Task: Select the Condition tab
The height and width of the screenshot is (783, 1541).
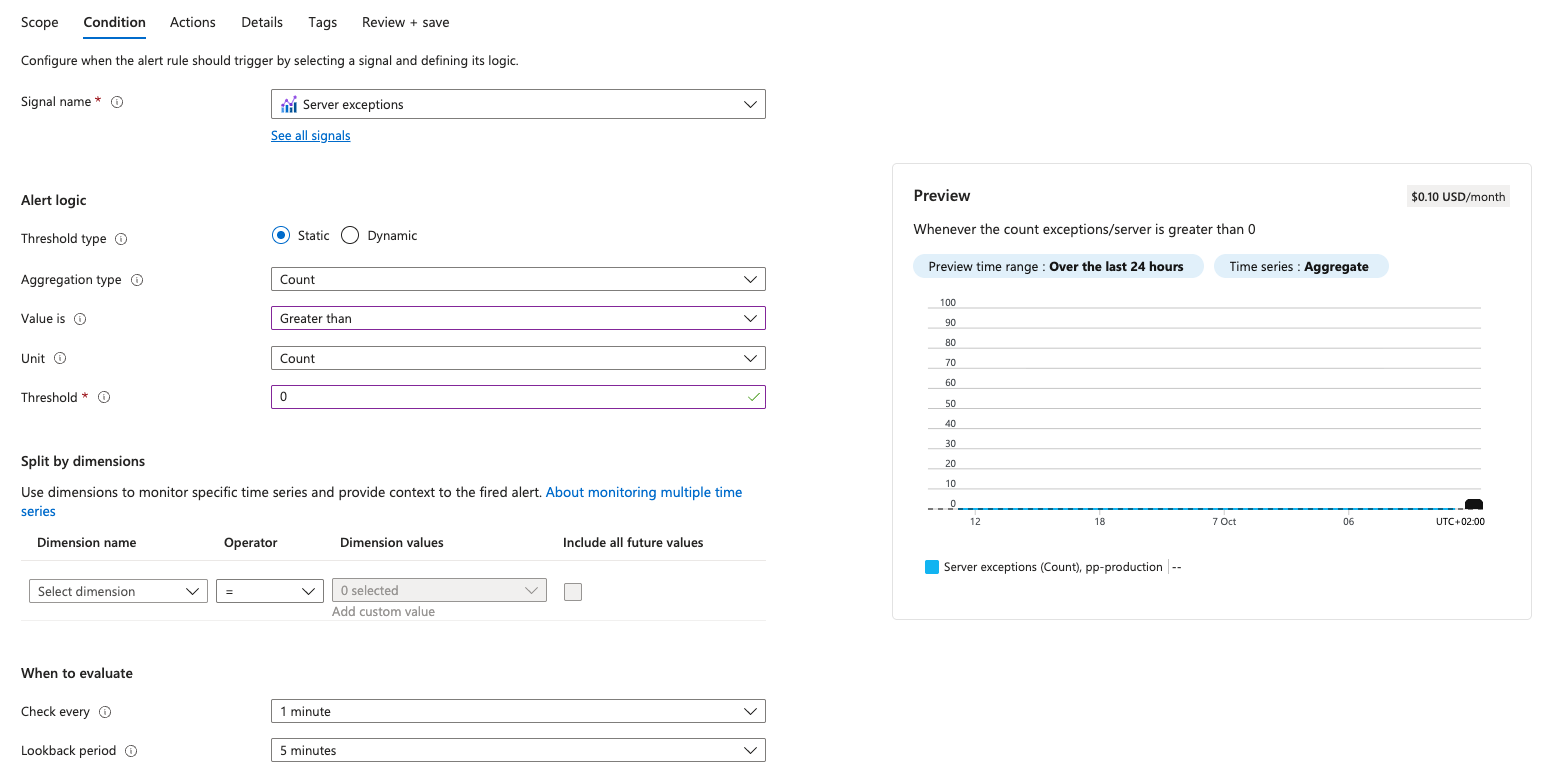Action: click(115, 22)
